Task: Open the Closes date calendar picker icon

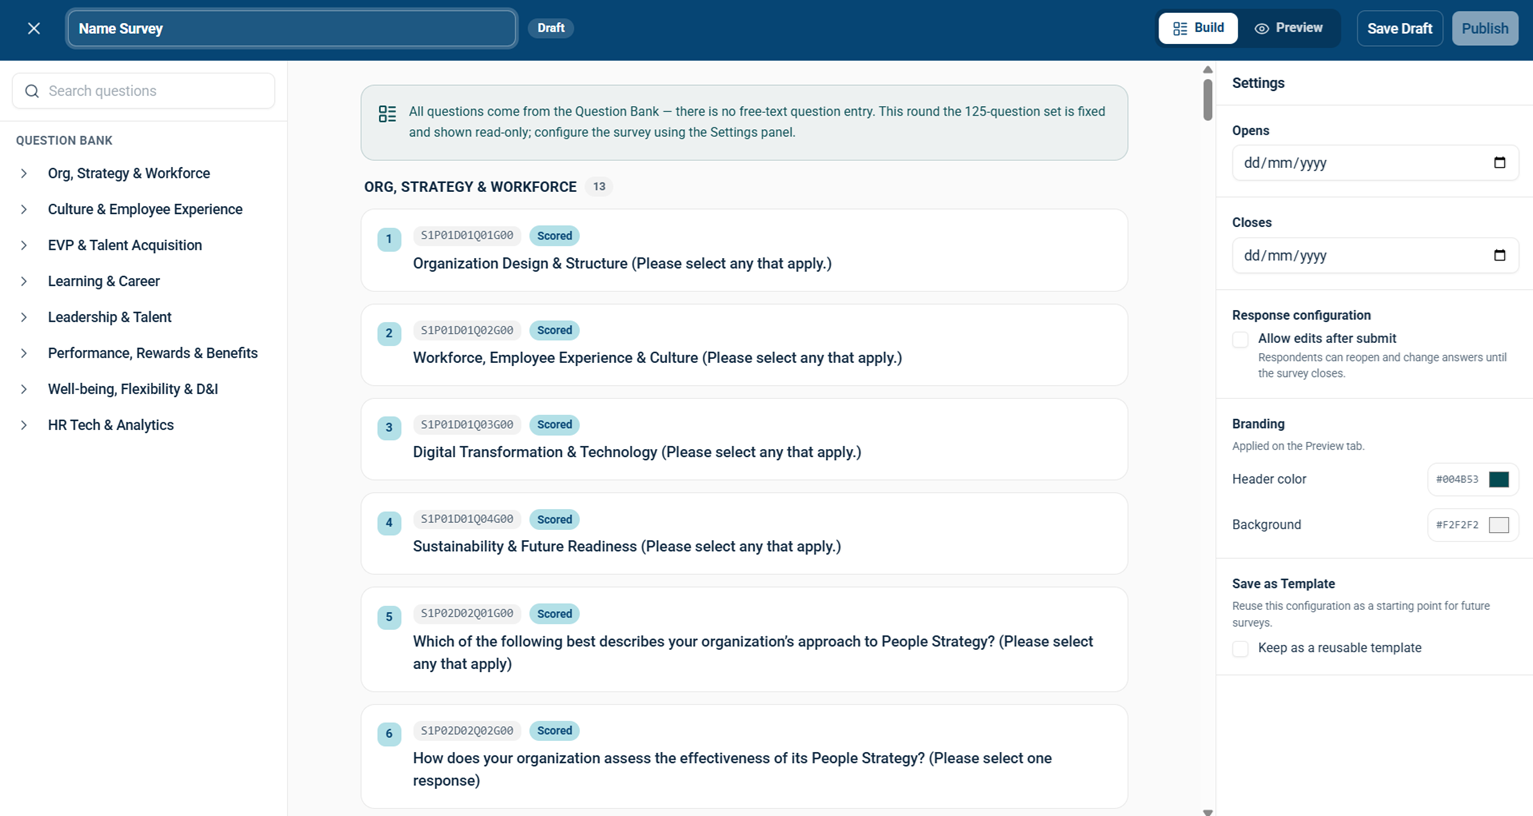Action: (x=1499, y=255)
